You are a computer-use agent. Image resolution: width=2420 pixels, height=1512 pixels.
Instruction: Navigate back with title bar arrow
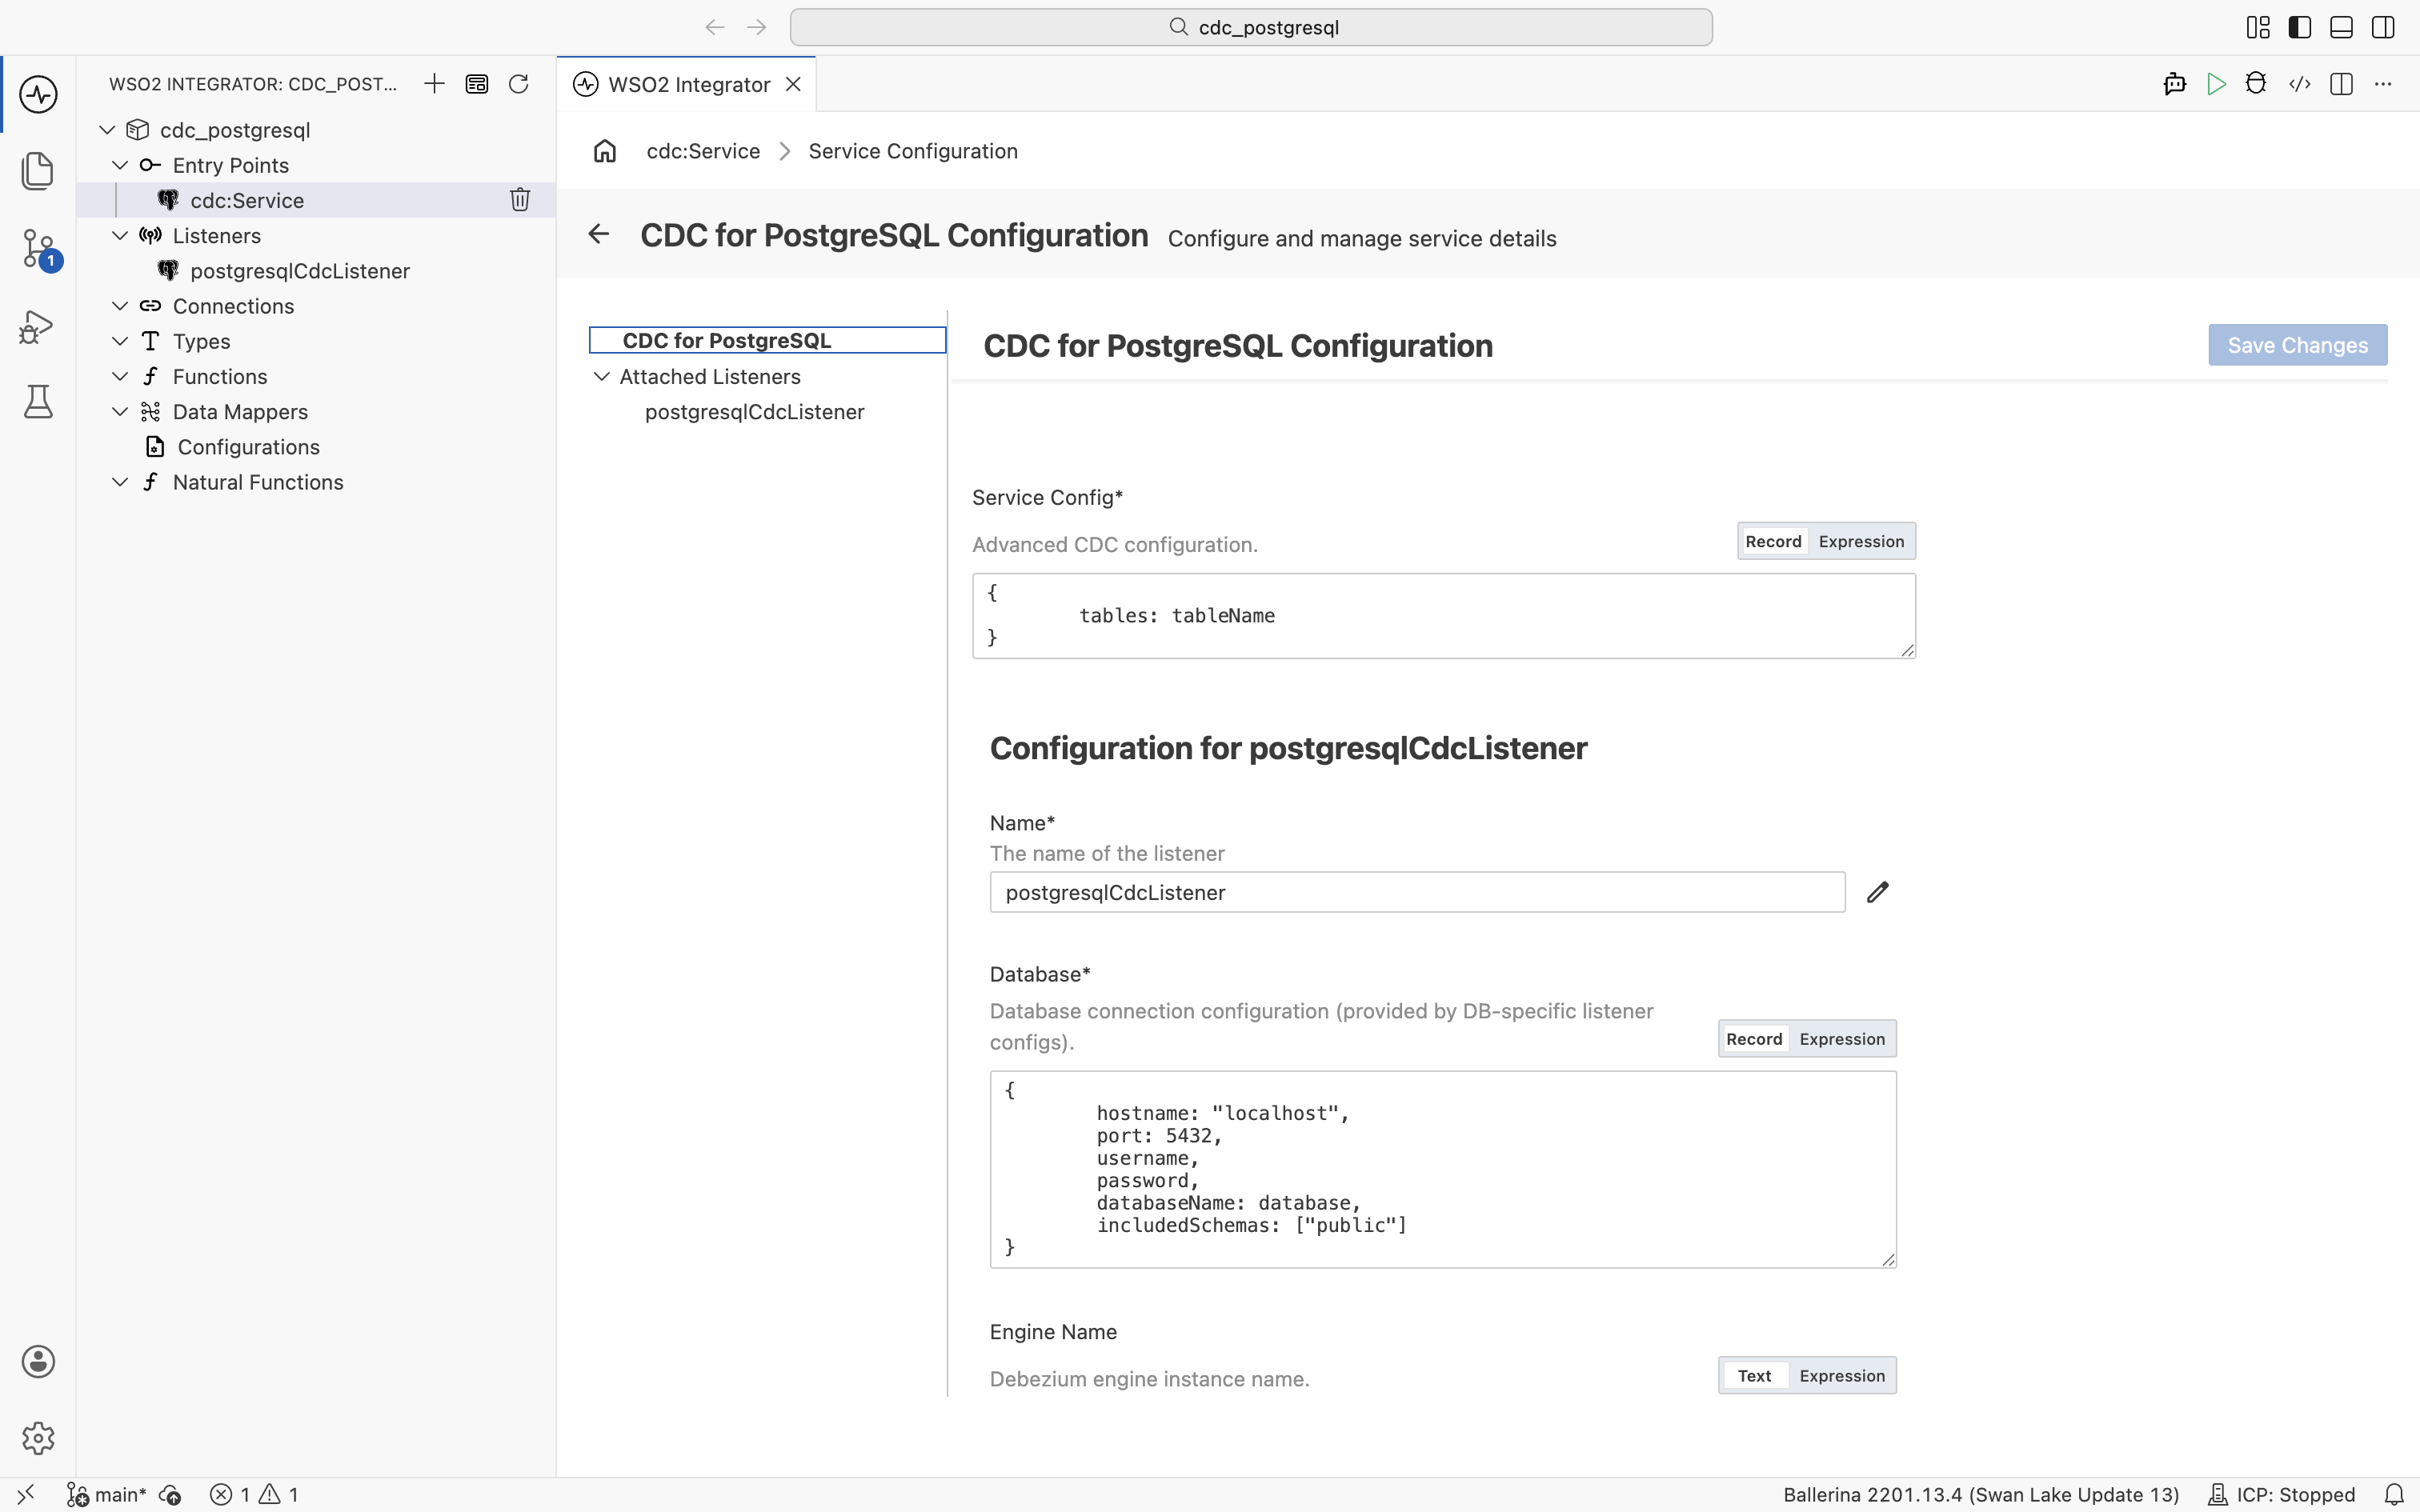pyautogui.click(x=714, y=27)
